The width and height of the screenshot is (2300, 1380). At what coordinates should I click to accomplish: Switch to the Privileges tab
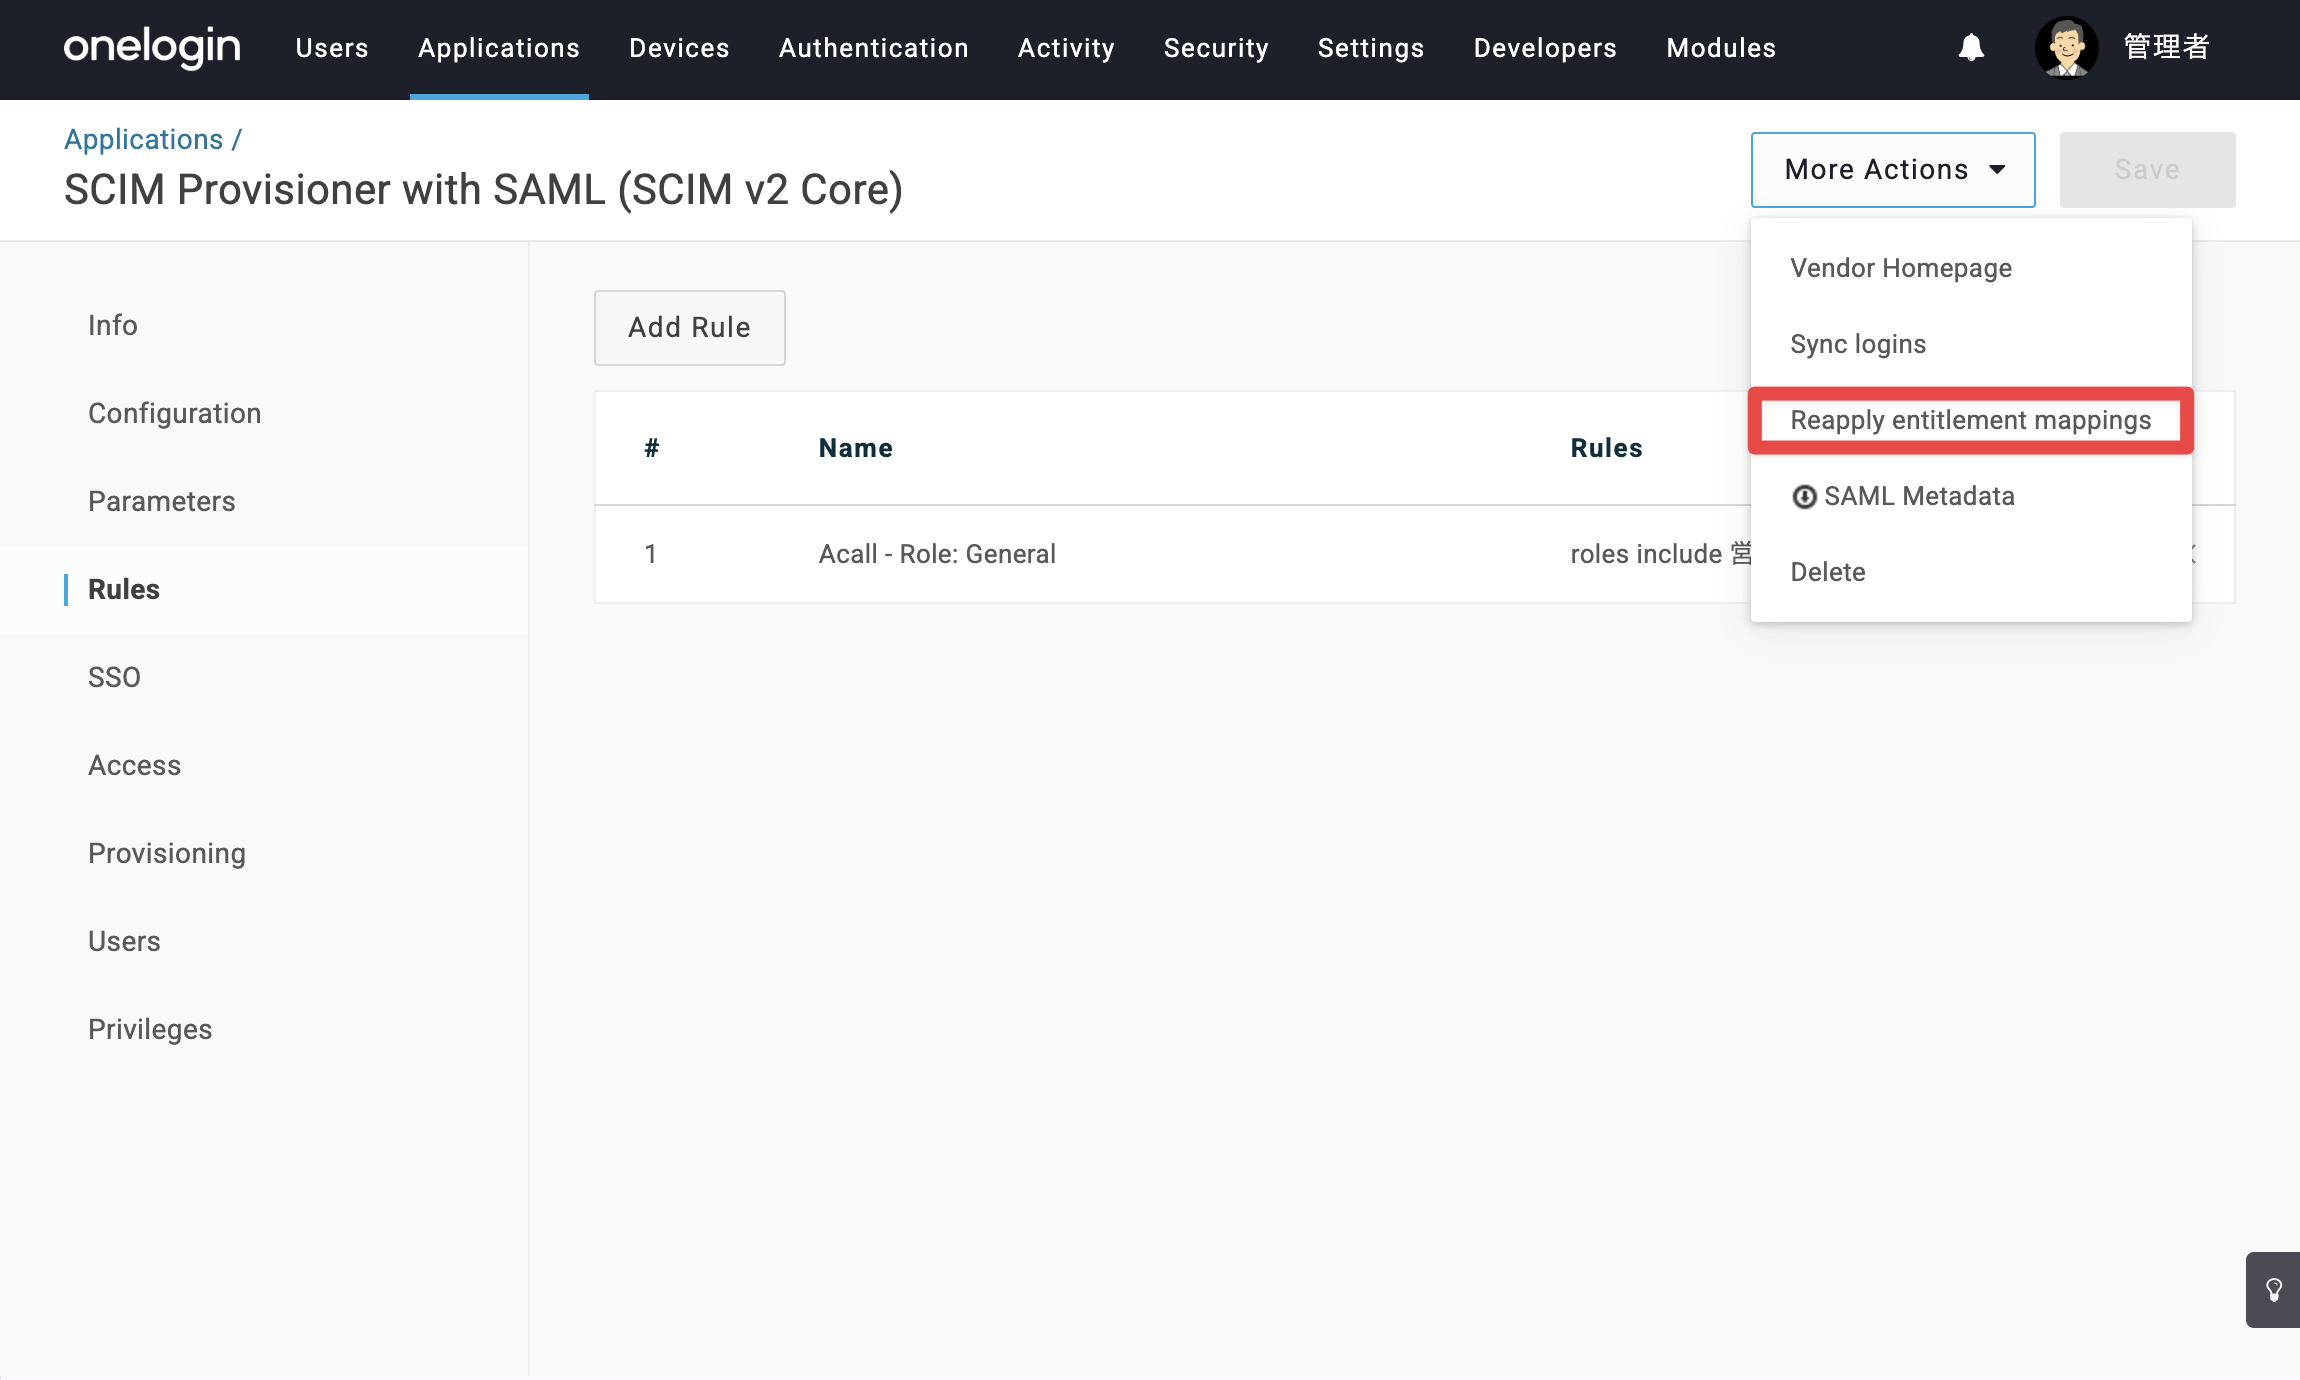[150, 1029]
